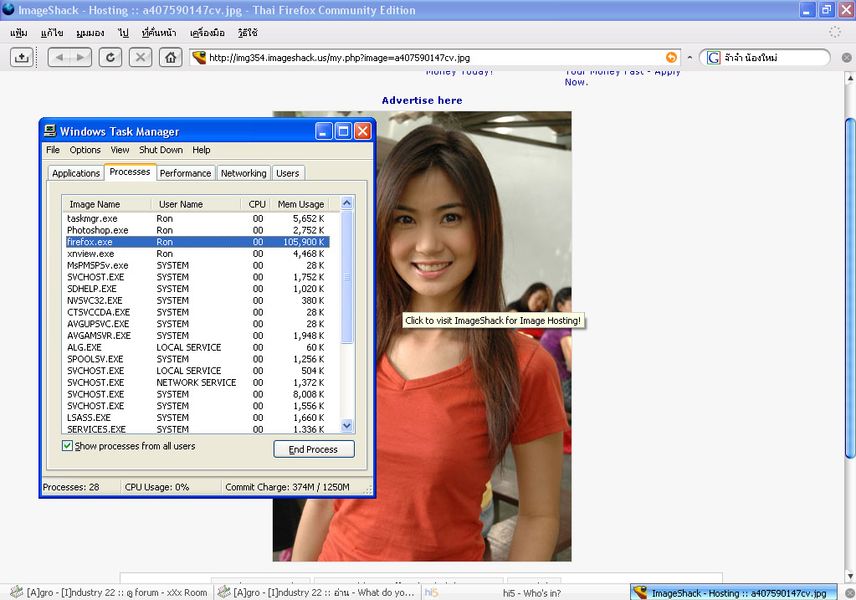The width and height of the screenshot is (856, 600).
Task: Minimize the Windows Task Manager window
Action: pyautogui.click(x=323, y=131)
